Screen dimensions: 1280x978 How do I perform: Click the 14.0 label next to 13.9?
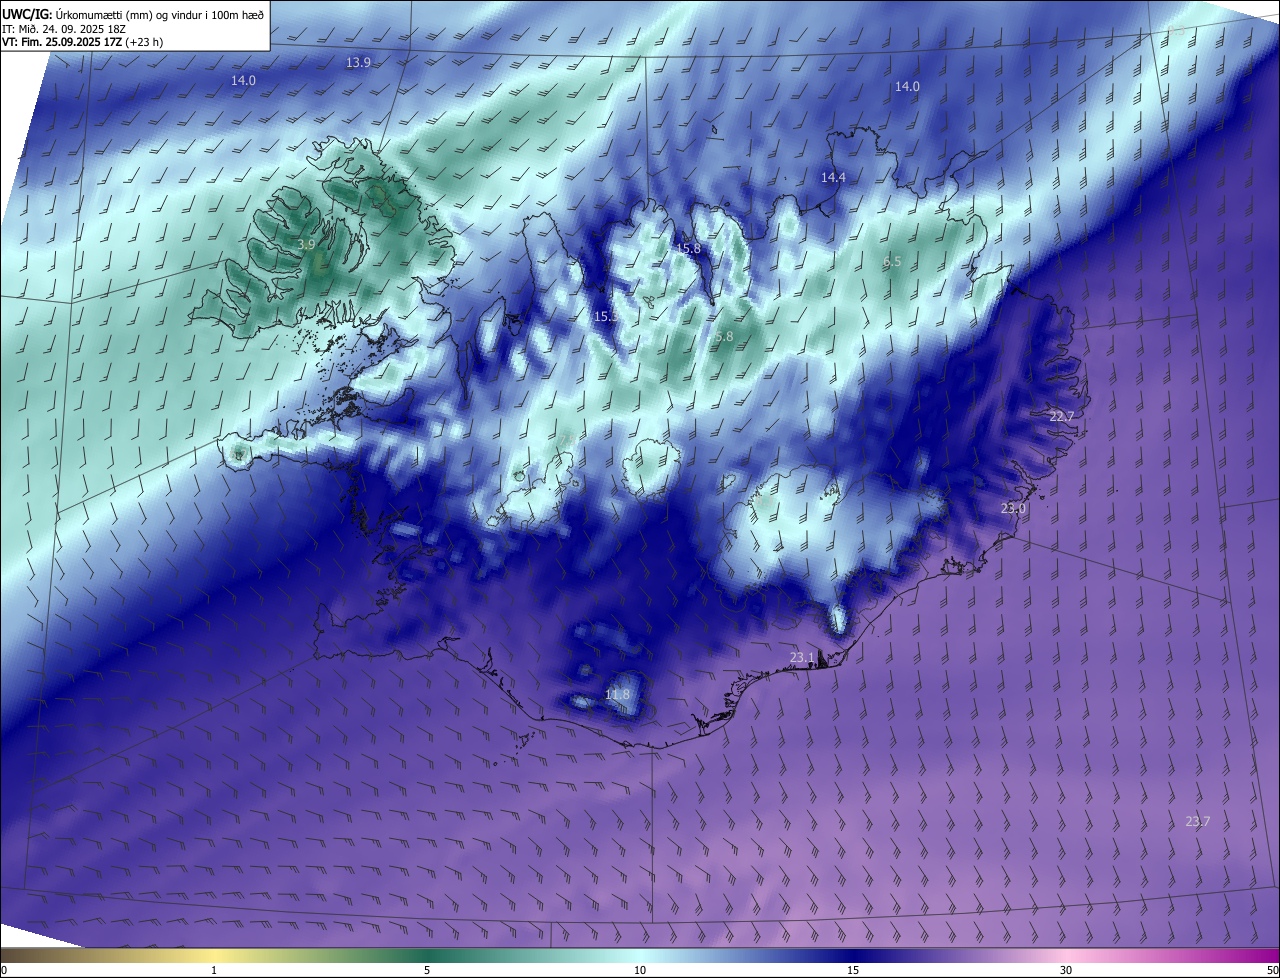[x=243, y=80]
